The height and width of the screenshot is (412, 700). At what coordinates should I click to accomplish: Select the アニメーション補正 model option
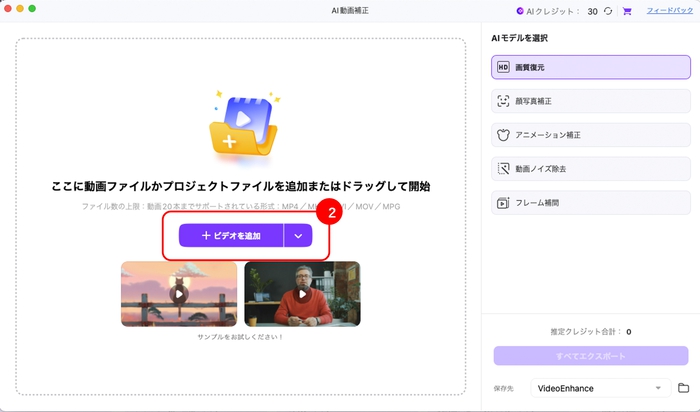pos(591,135)
